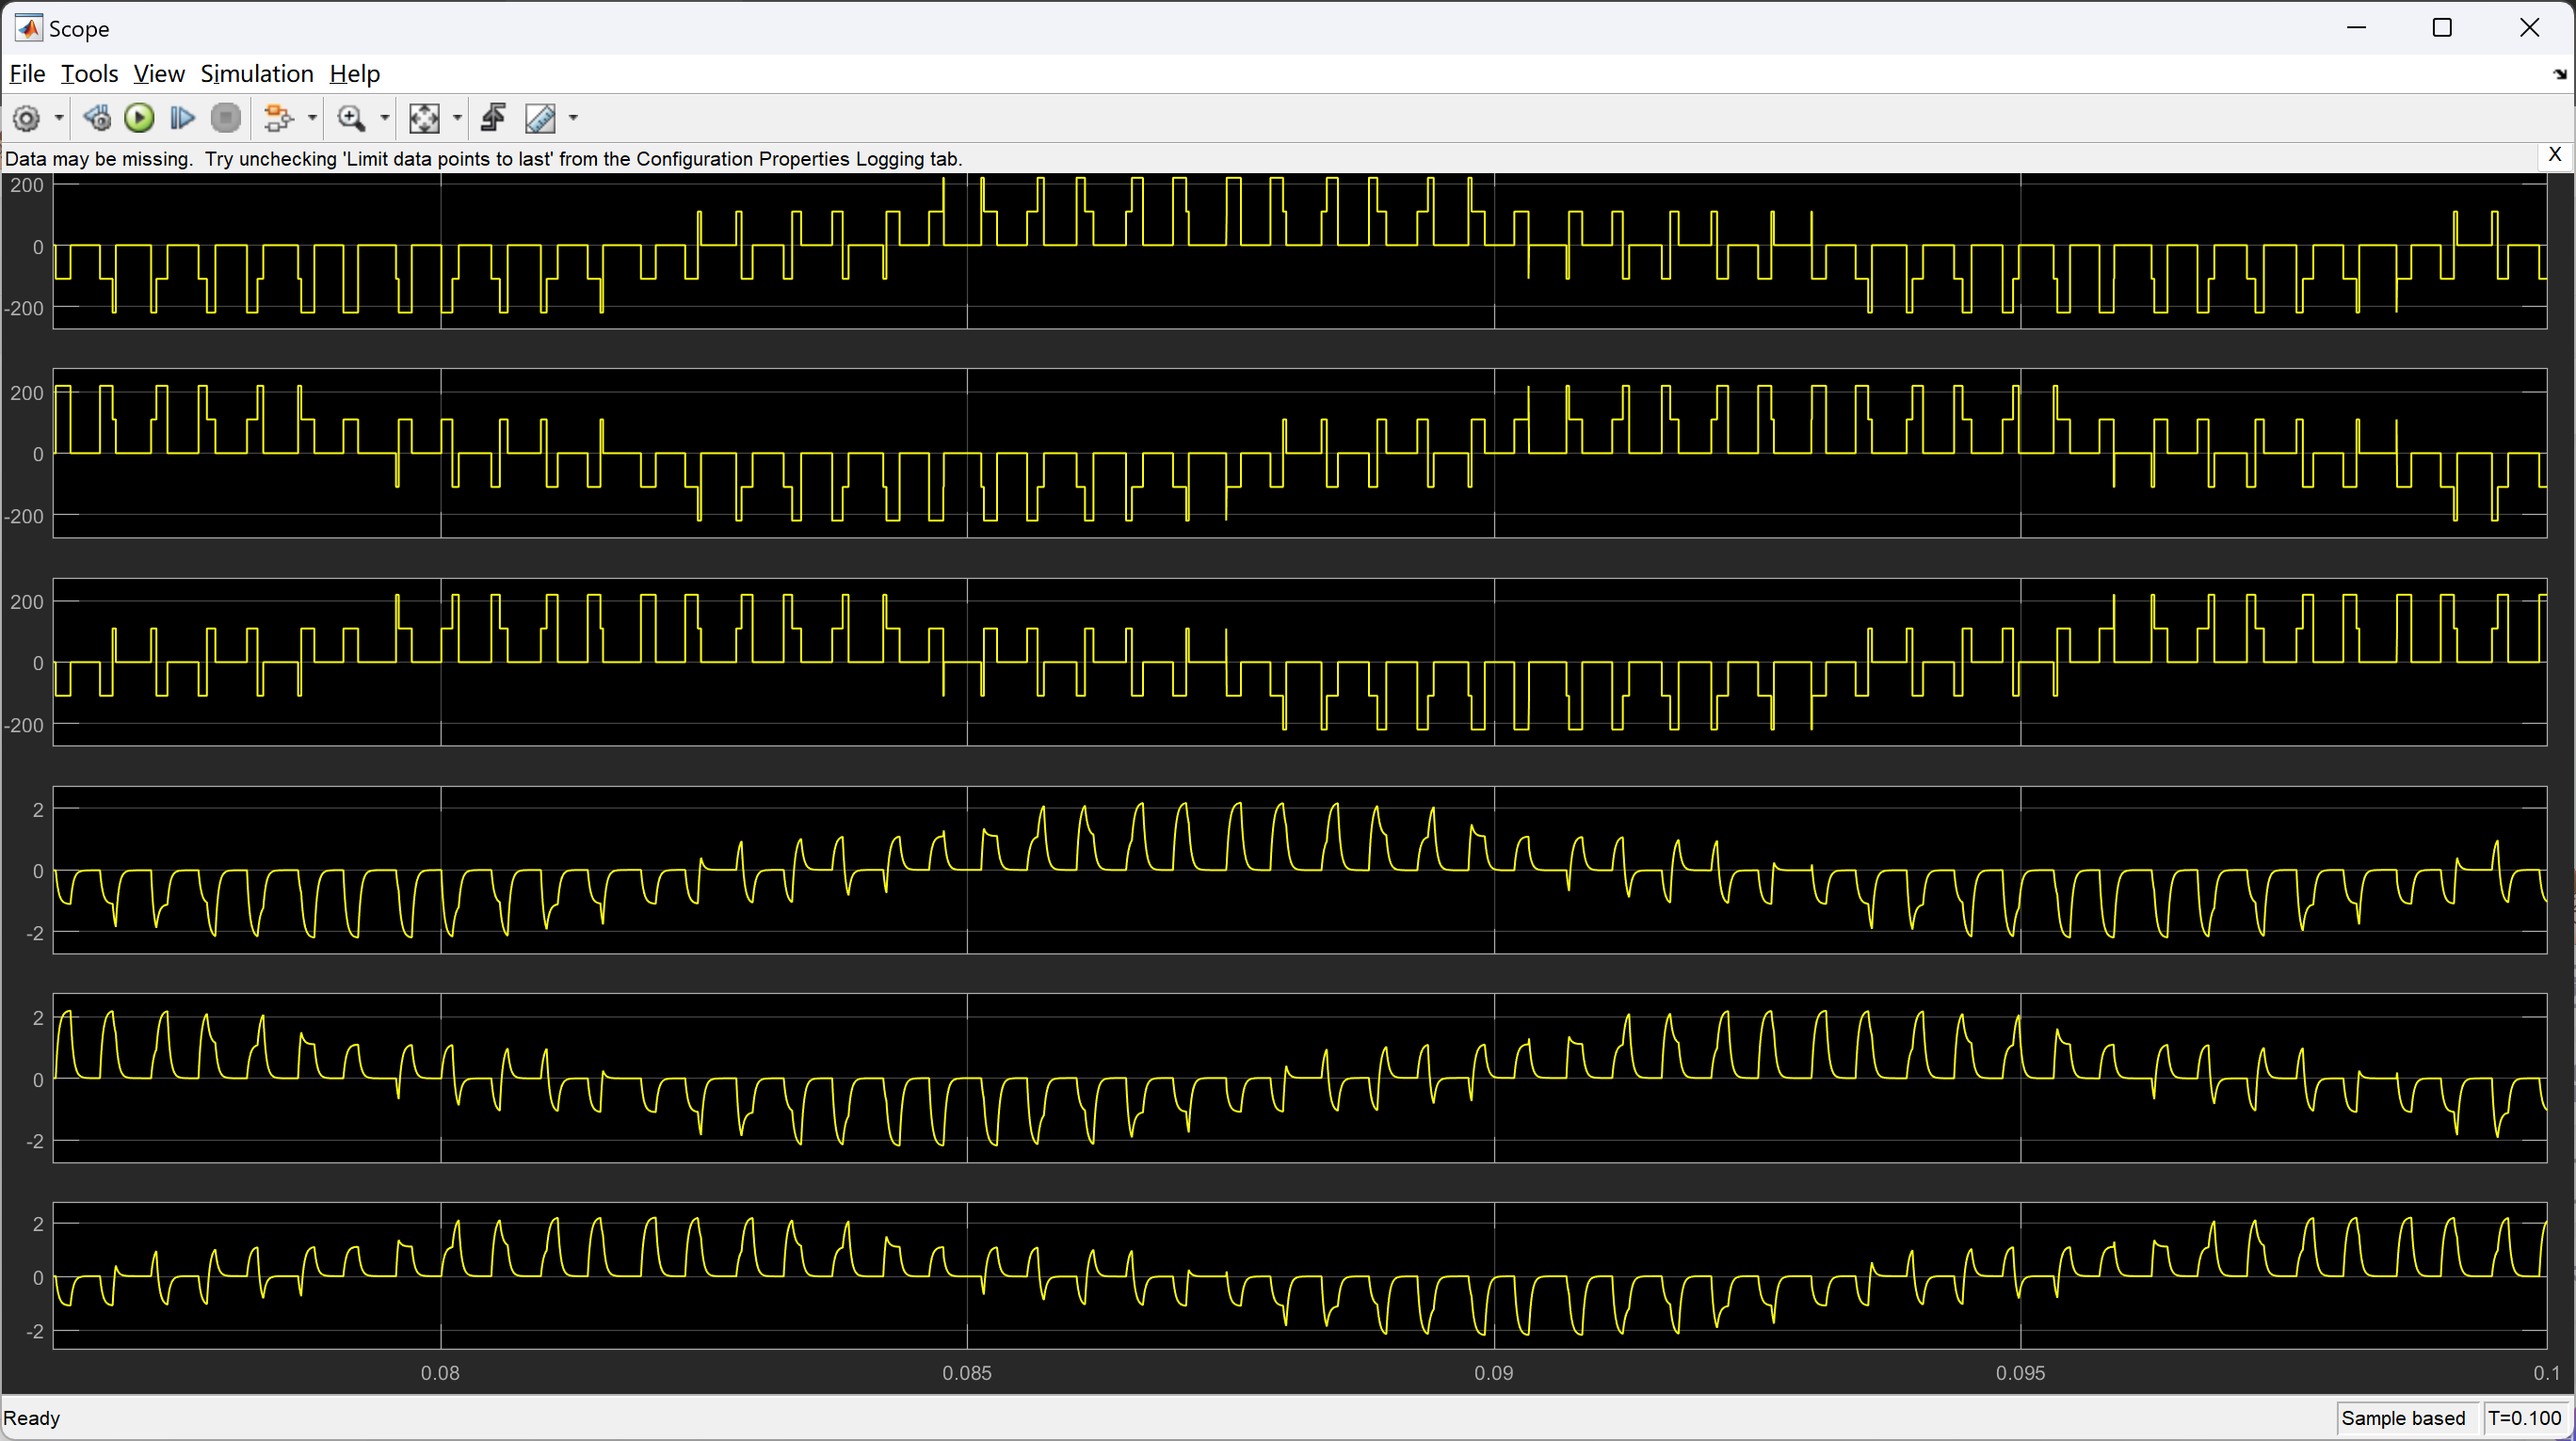
Task: Expand dropdown arrow beside Zoom tool
Action: point(384,118)
